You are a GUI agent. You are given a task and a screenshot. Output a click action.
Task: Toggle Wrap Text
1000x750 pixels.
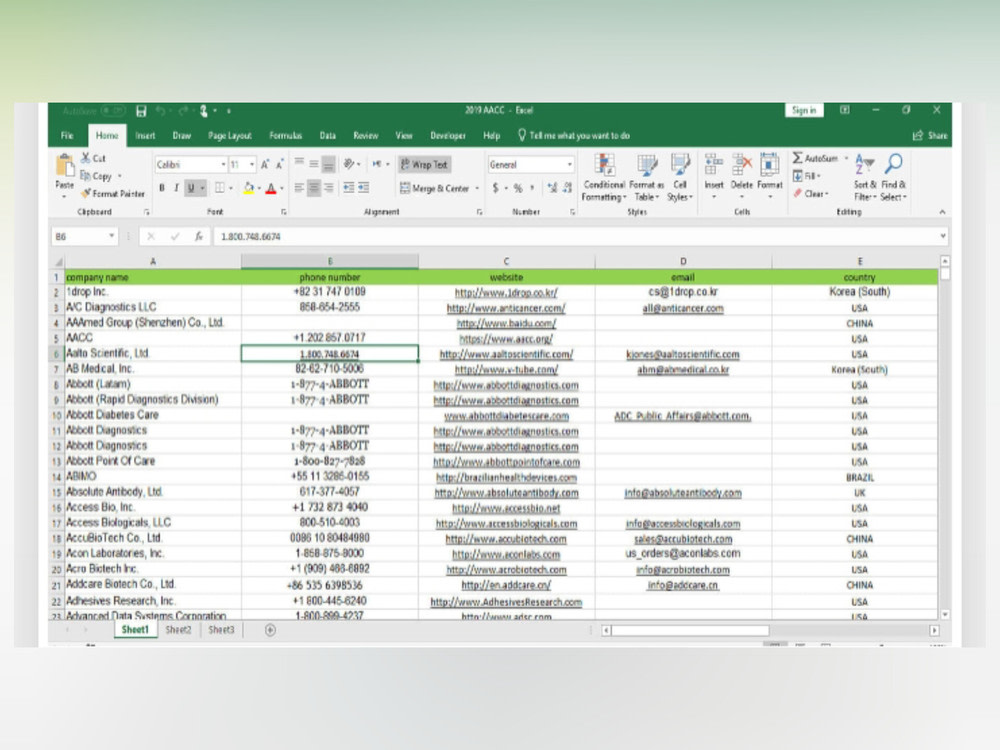point(425,165)
